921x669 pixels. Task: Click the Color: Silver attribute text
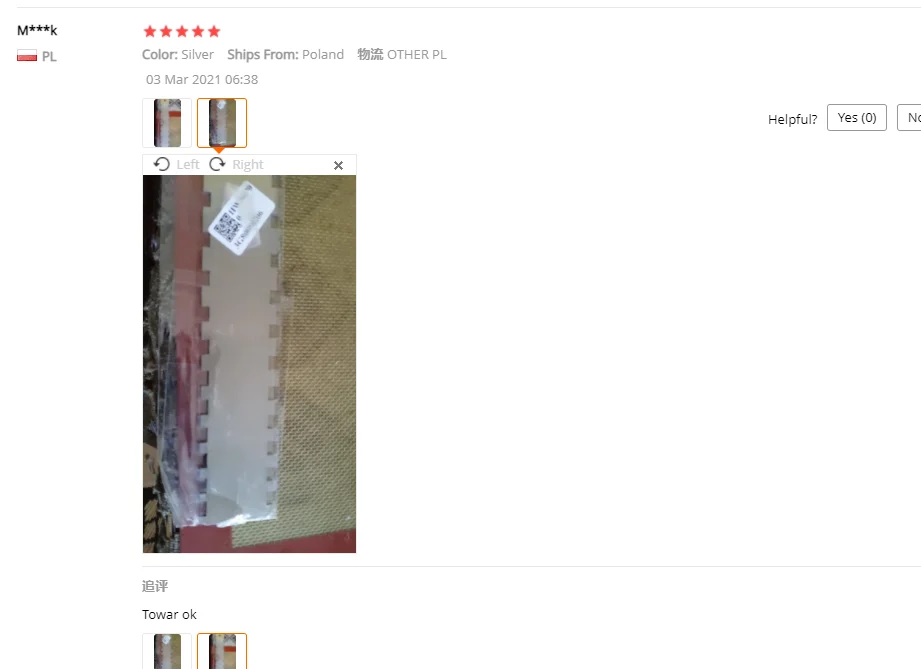click(178, 55)
